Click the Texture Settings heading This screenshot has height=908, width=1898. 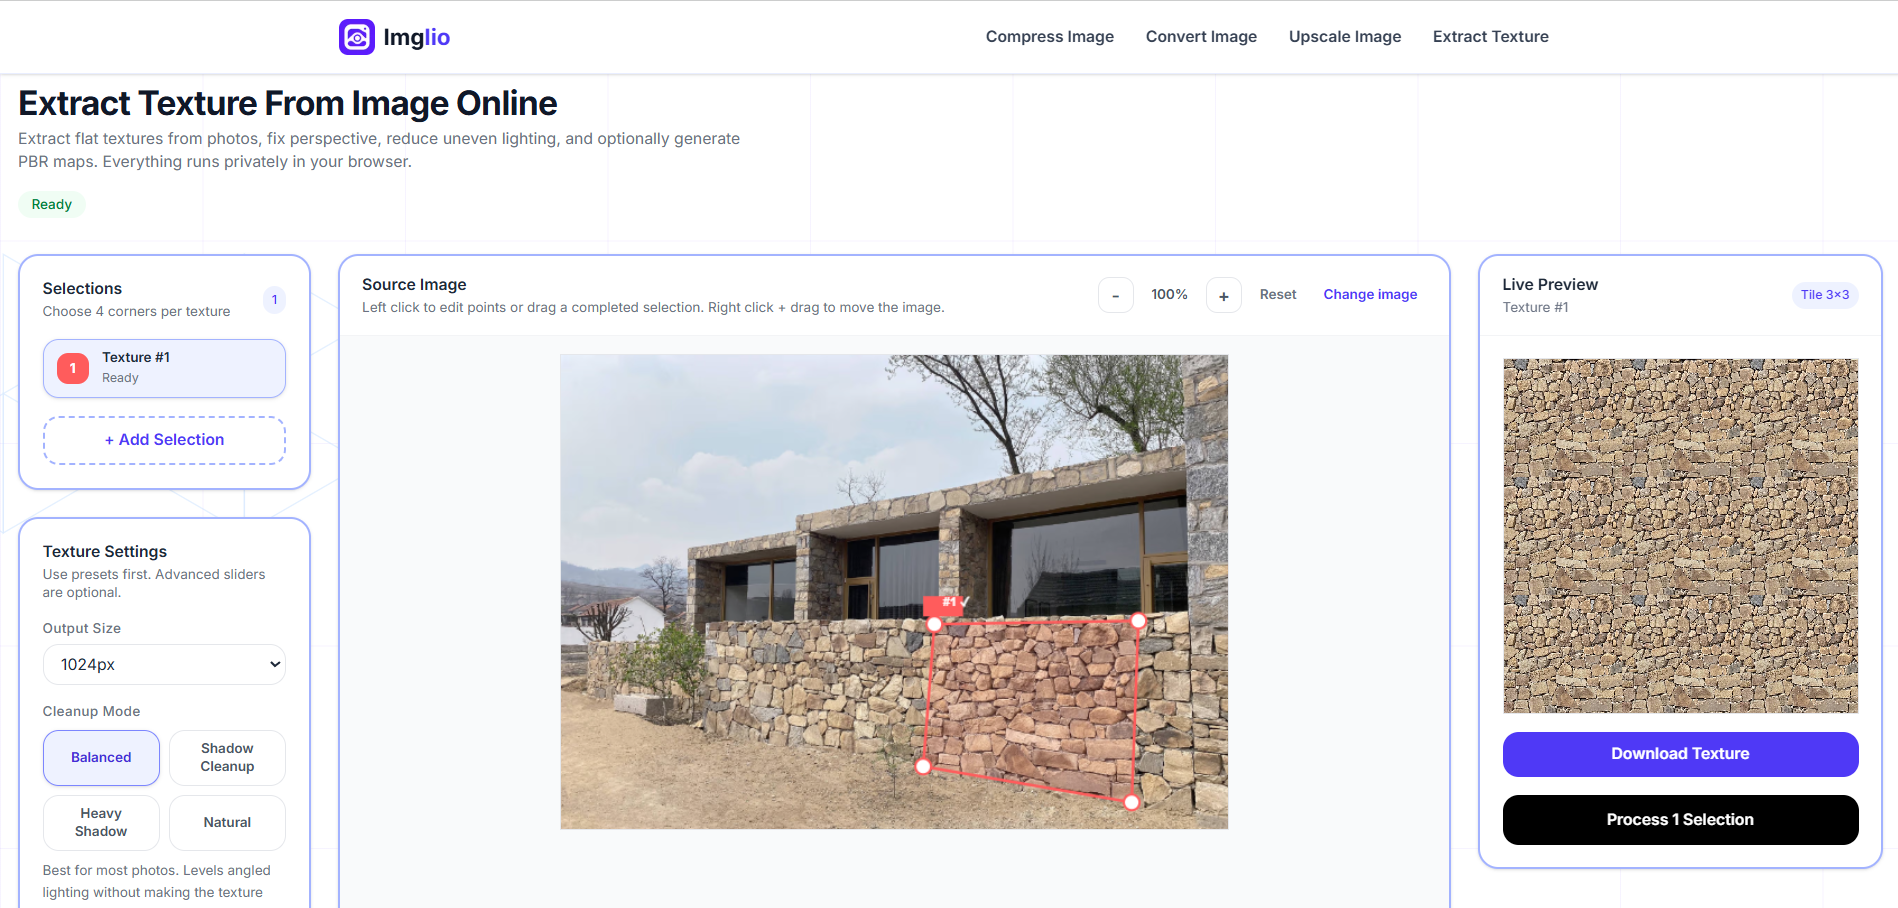click(x=105, y=552)
